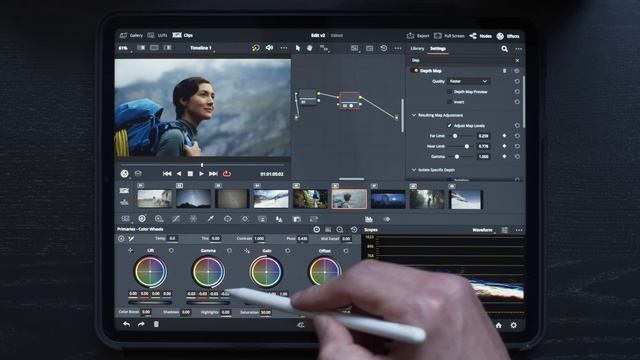The image size is (640, 360).
Task: Select the selected node with red outline
Action: pyautogui.click(x=350, y=100)
